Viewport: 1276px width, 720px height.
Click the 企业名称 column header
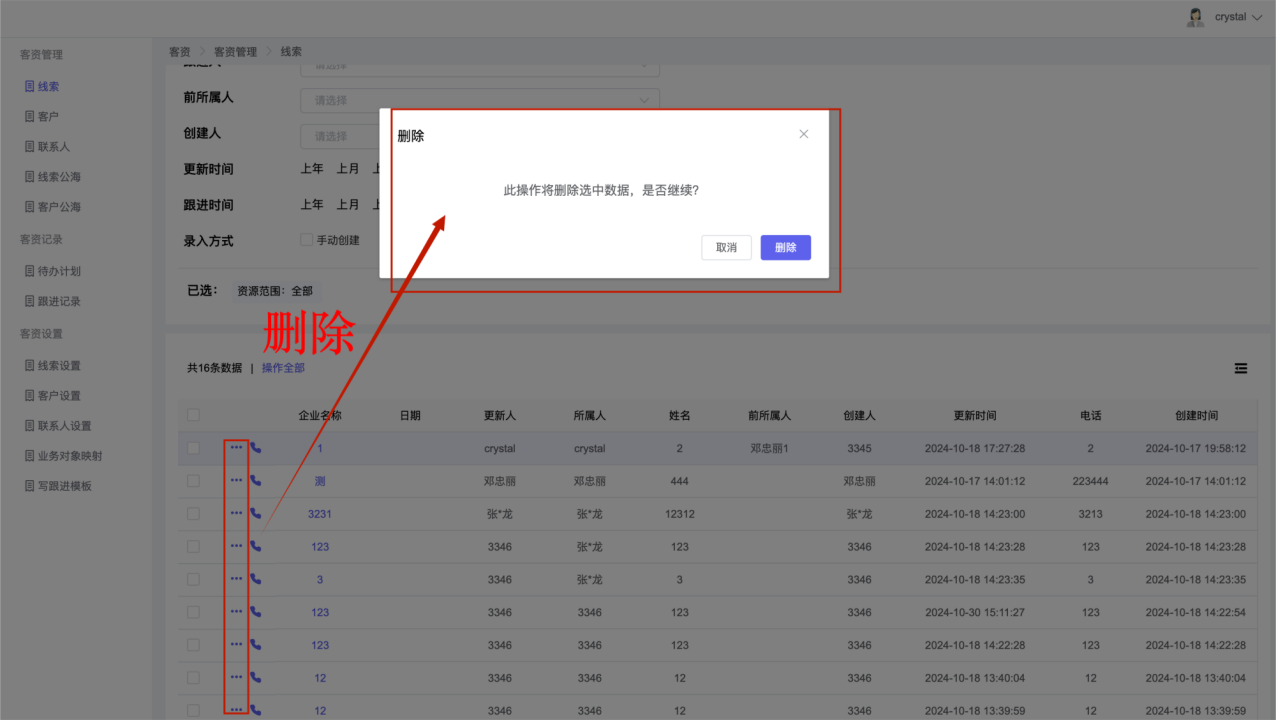coord(320,416)
